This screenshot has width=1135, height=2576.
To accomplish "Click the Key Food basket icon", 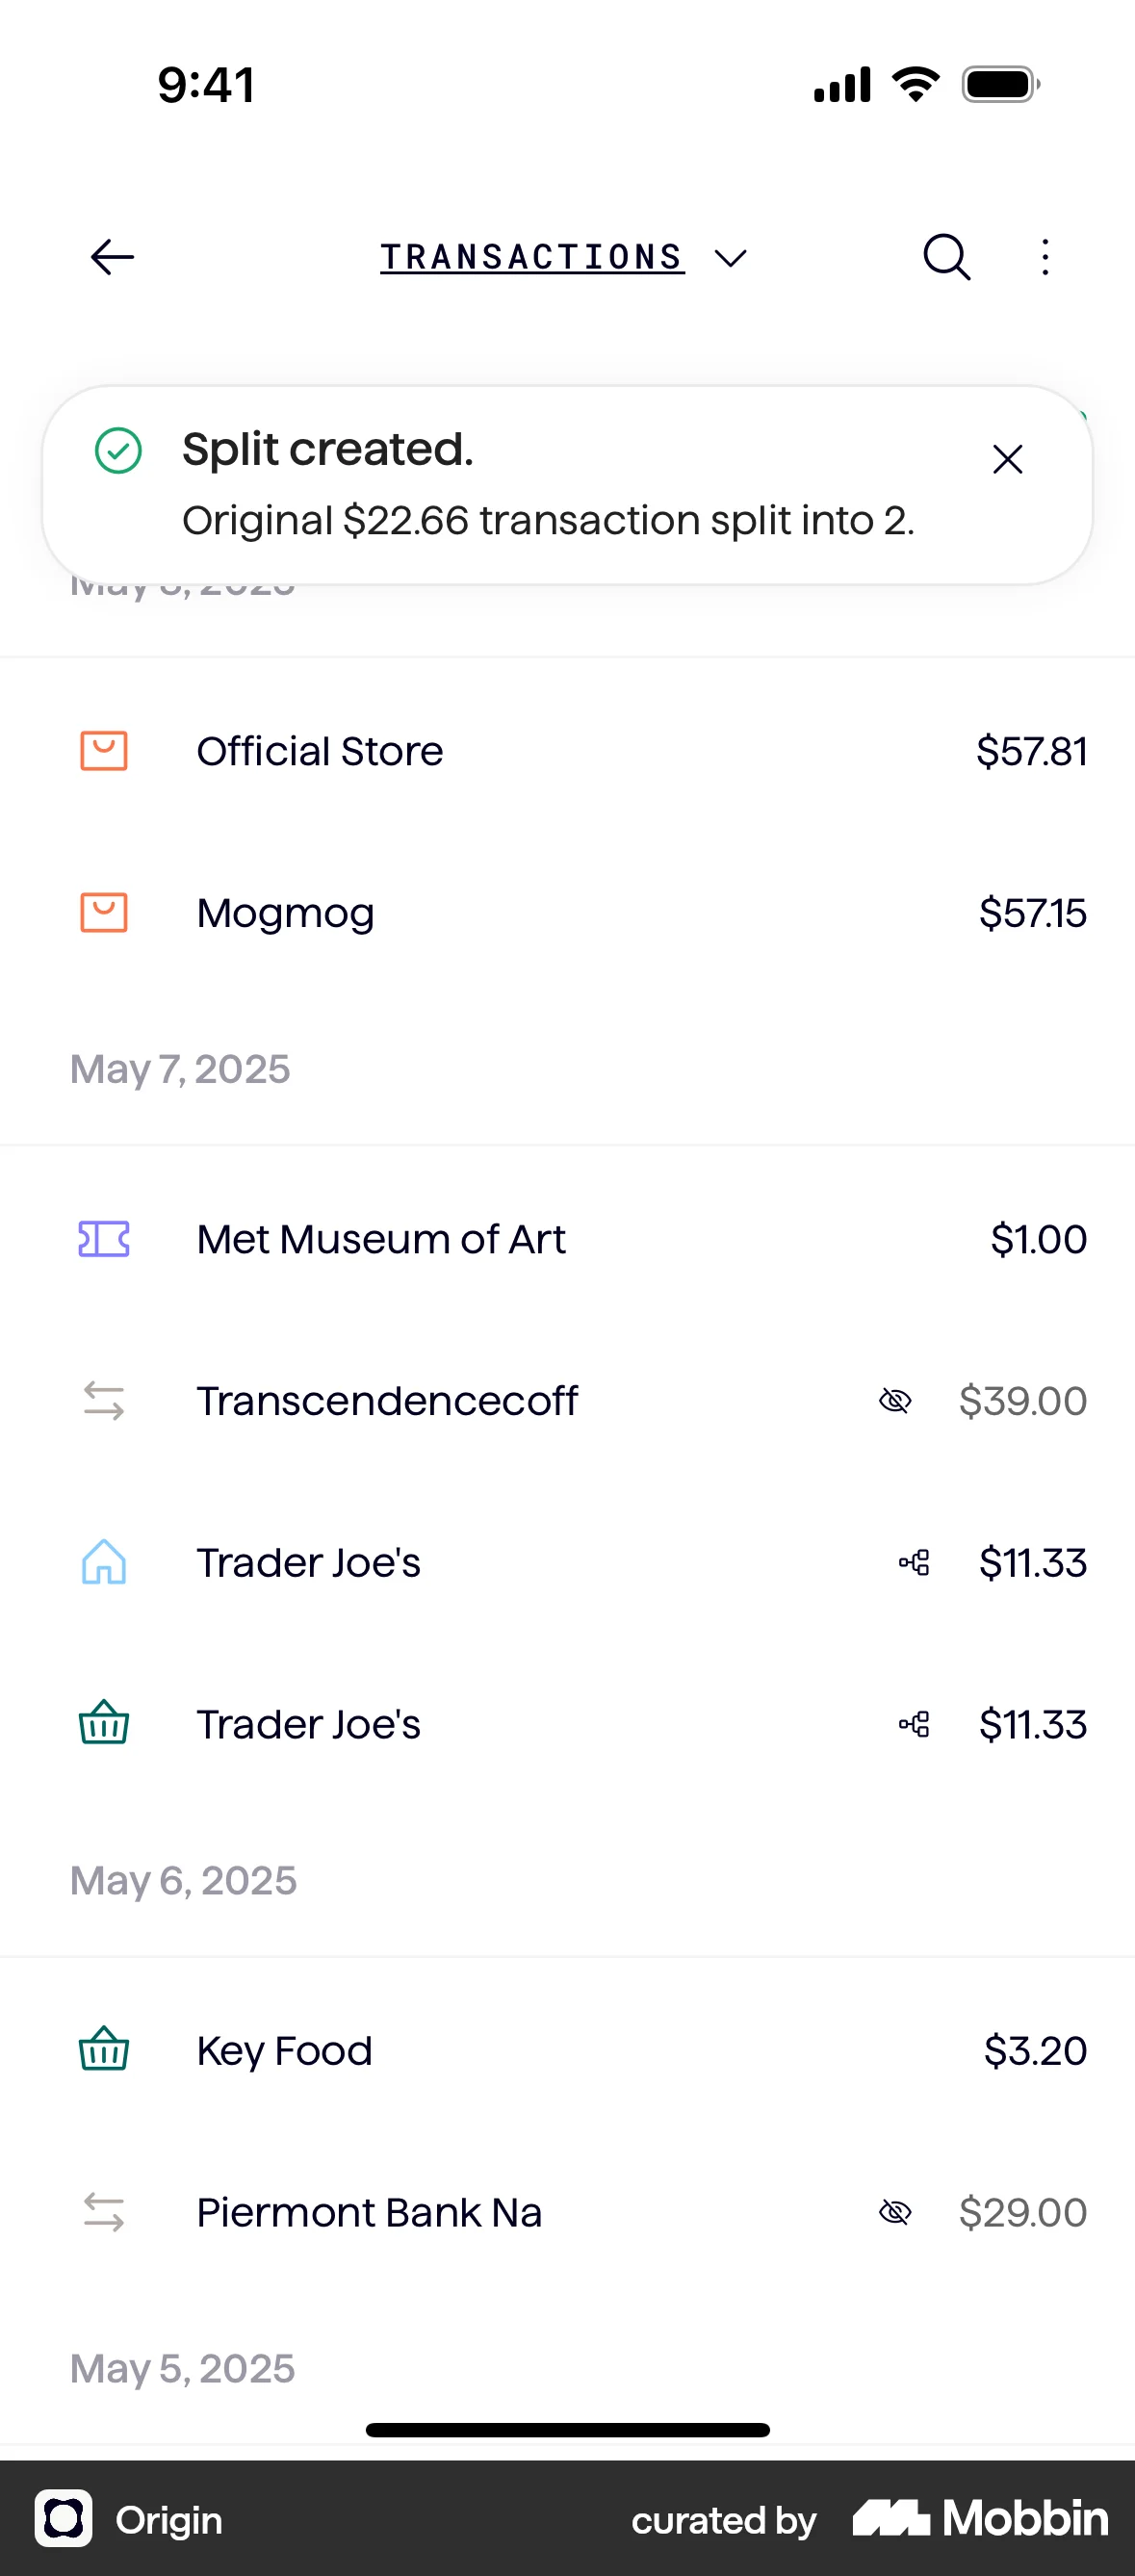I will click(x=104, y=2050).
